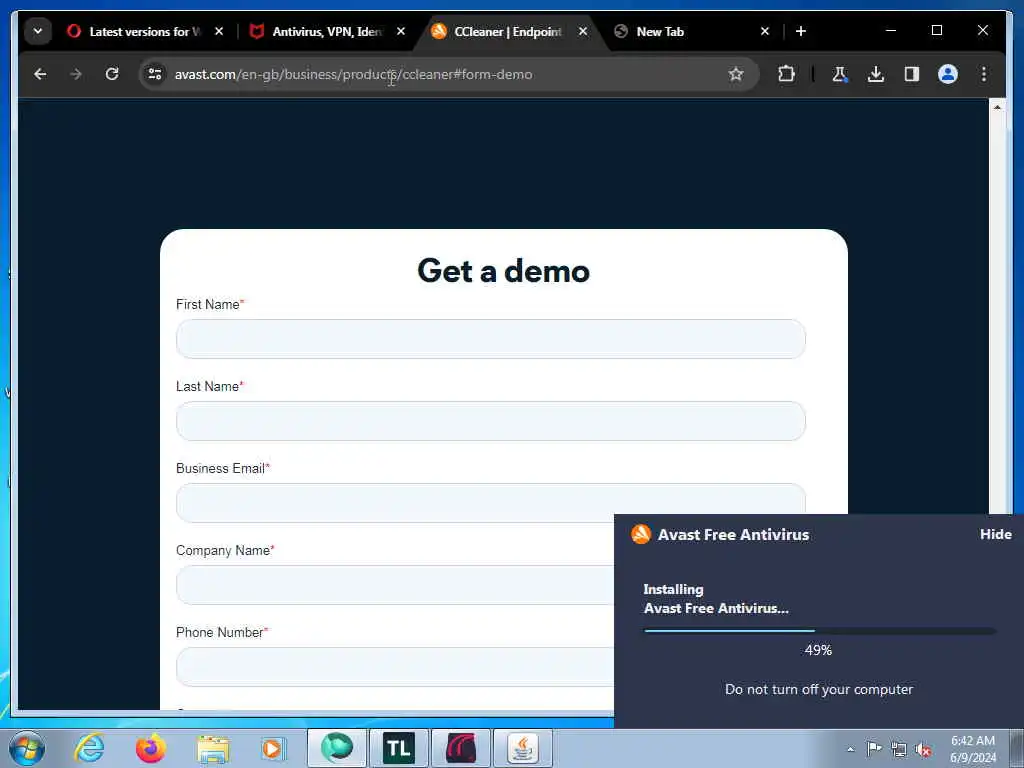Image resolution: width=1024 pixels, height=768 pixels.
Task: Launch Internet Explorer from taskbar
Action: [x=89, y=748]
